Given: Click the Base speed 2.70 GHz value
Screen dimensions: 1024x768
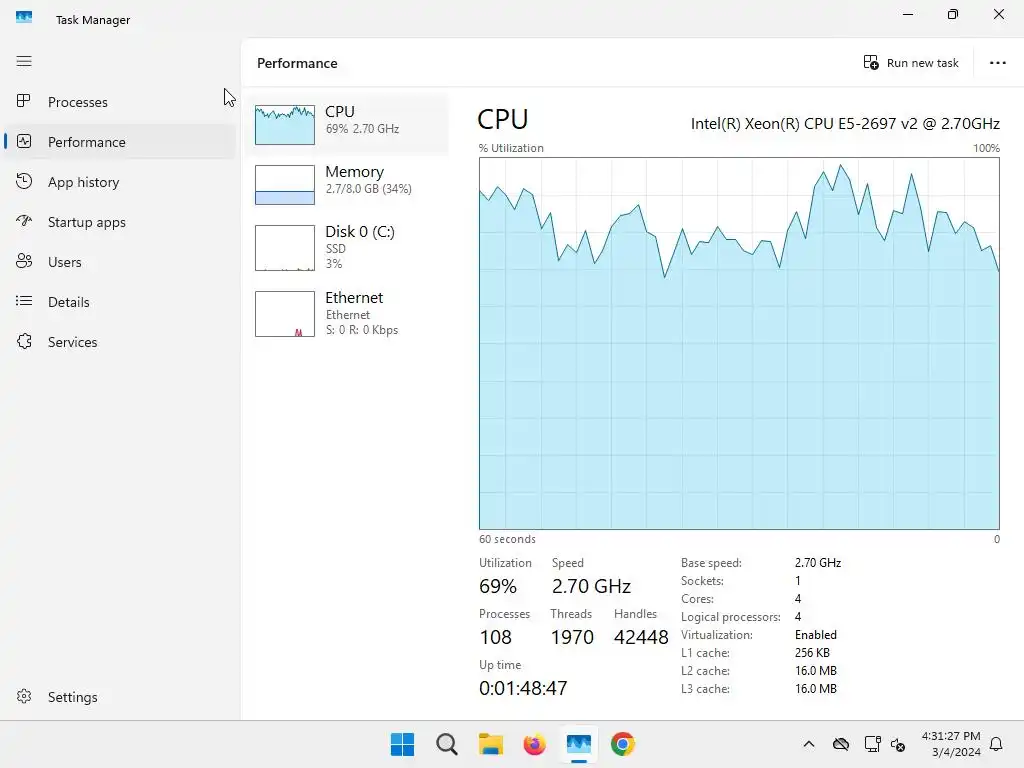Looking at the screenshot, I should coord(818,562).
